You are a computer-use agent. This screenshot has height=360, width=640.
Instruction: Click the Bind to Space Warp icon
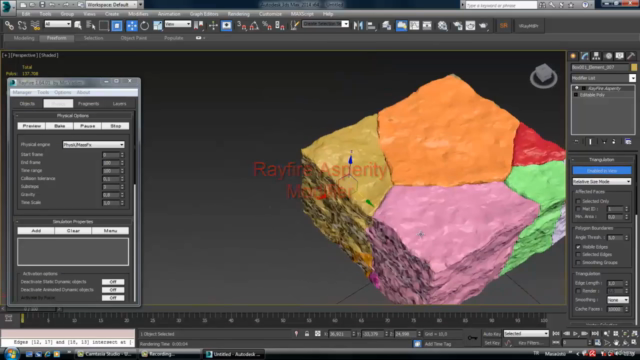[x=36, y=26]
